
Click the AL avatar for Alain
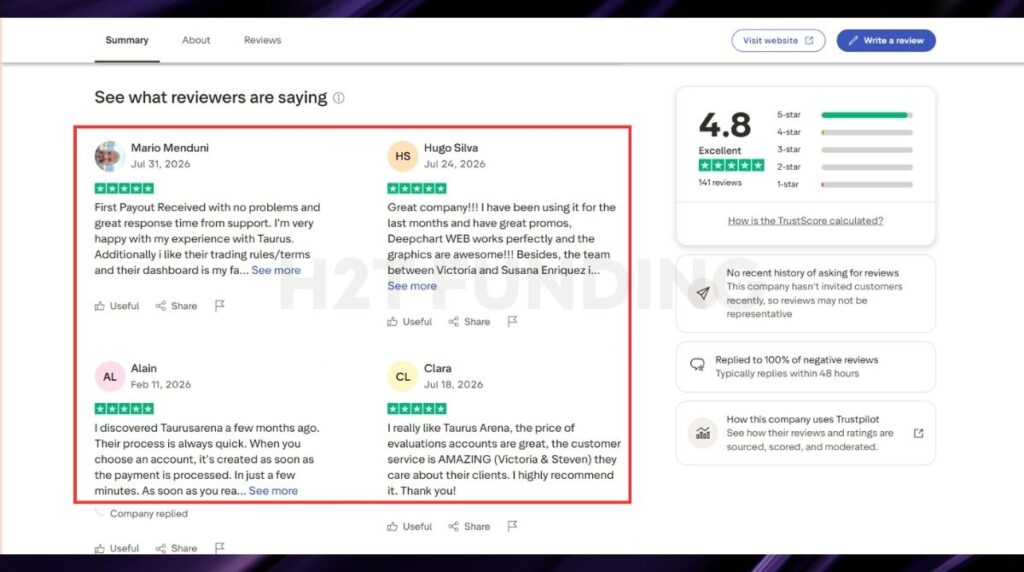(110, 377)
